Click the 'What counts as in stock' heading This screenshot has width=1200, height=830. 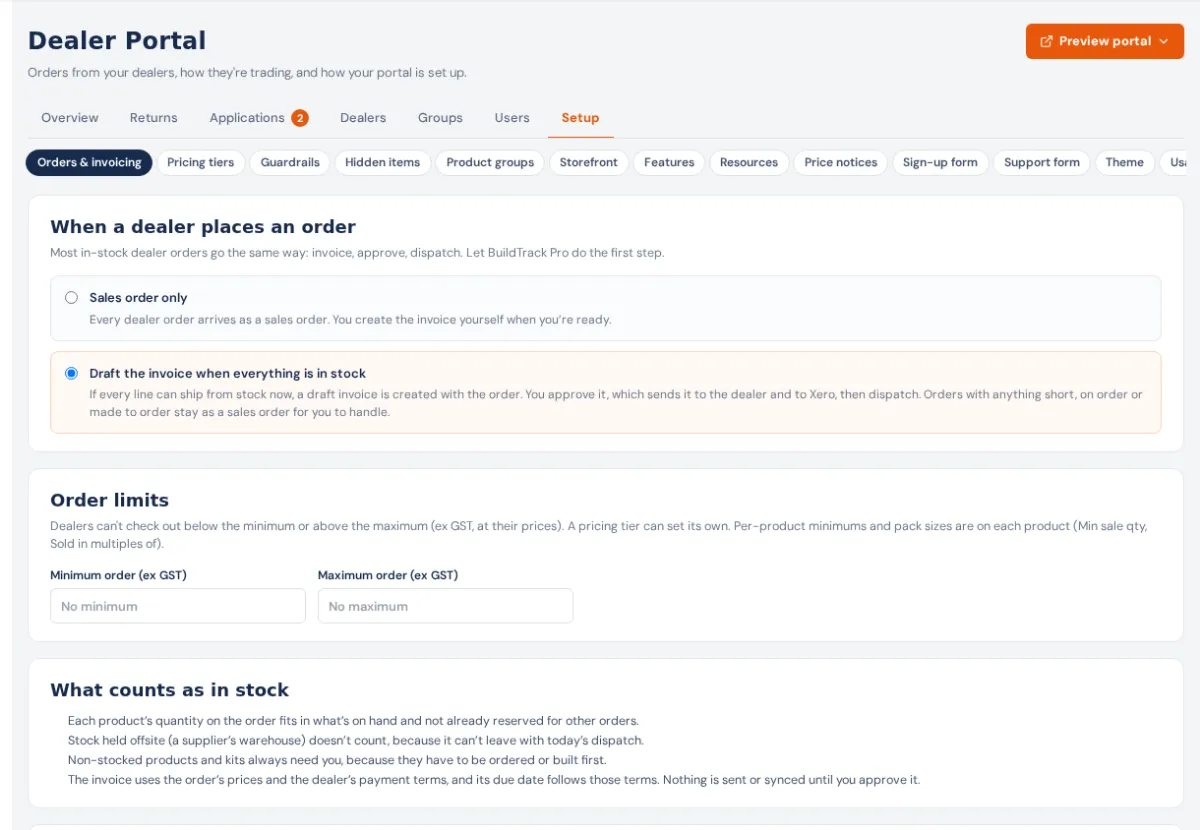[x=170, y=690]
